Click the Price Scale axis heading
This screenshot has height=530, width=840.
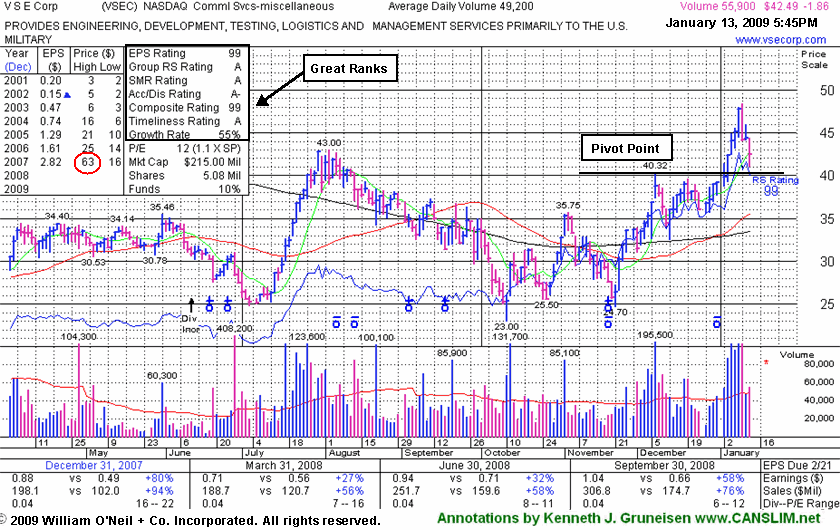pos(814,59)
